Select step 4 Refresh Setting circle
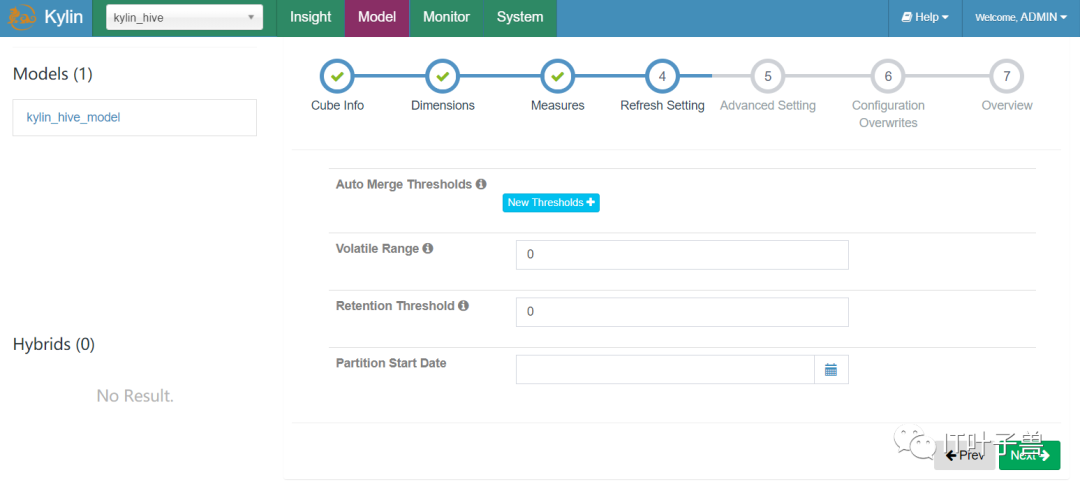 pyautogui.click(x=662, y=76)
